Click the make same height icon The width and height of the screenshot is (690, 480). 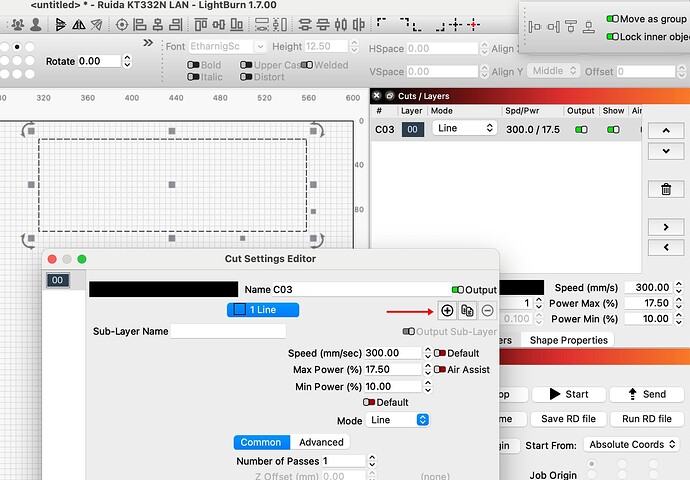(x=280, y=25)
